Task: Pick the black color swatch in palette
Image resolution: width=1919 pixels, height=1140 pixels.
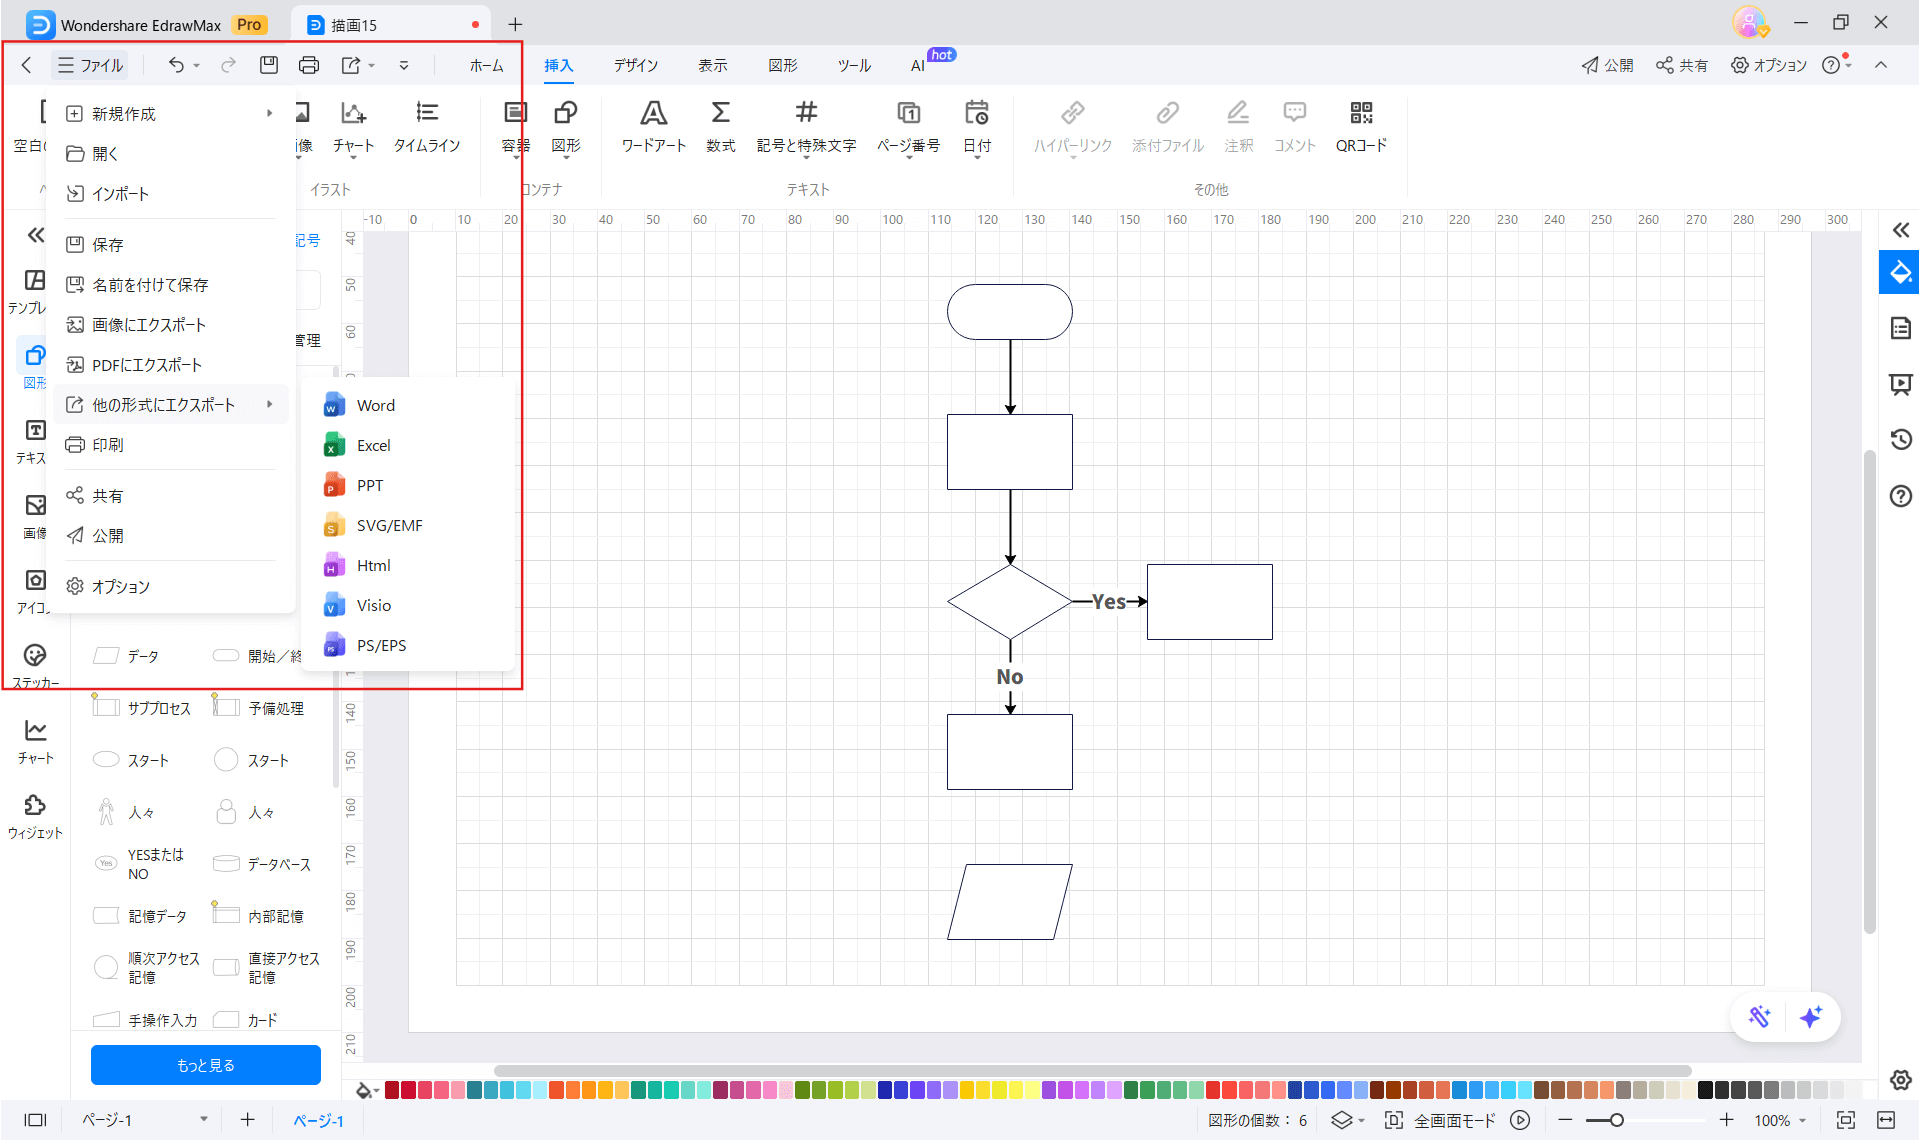Action: click(x=1706, y=1090)
